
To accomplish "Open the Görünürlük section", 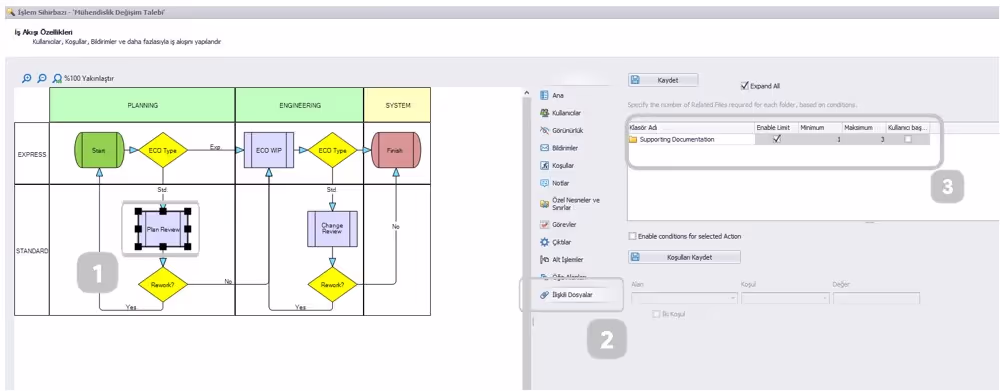I will 562,130.
